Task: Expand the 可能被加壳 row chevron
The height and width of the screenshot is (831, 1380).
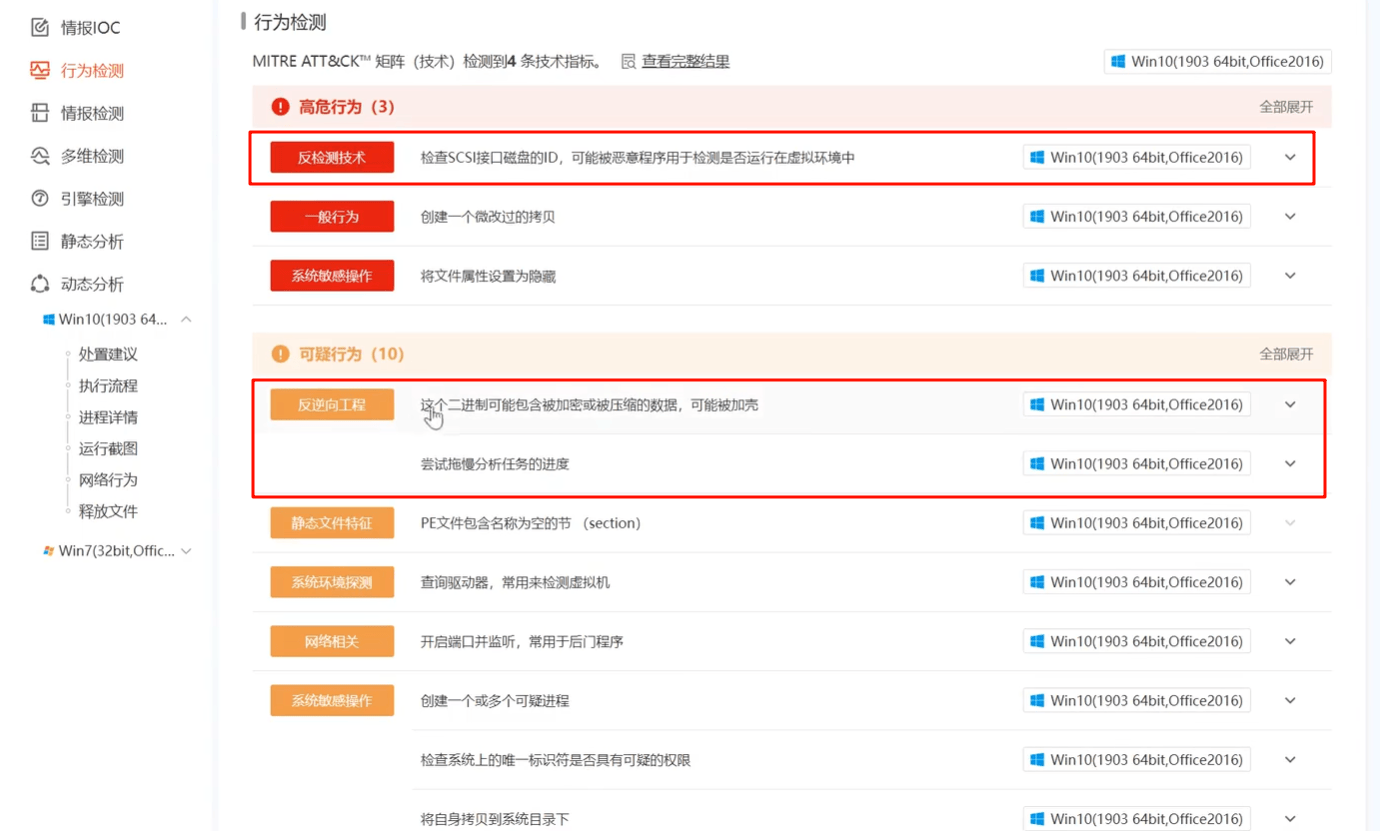Action: [1290, 404]
